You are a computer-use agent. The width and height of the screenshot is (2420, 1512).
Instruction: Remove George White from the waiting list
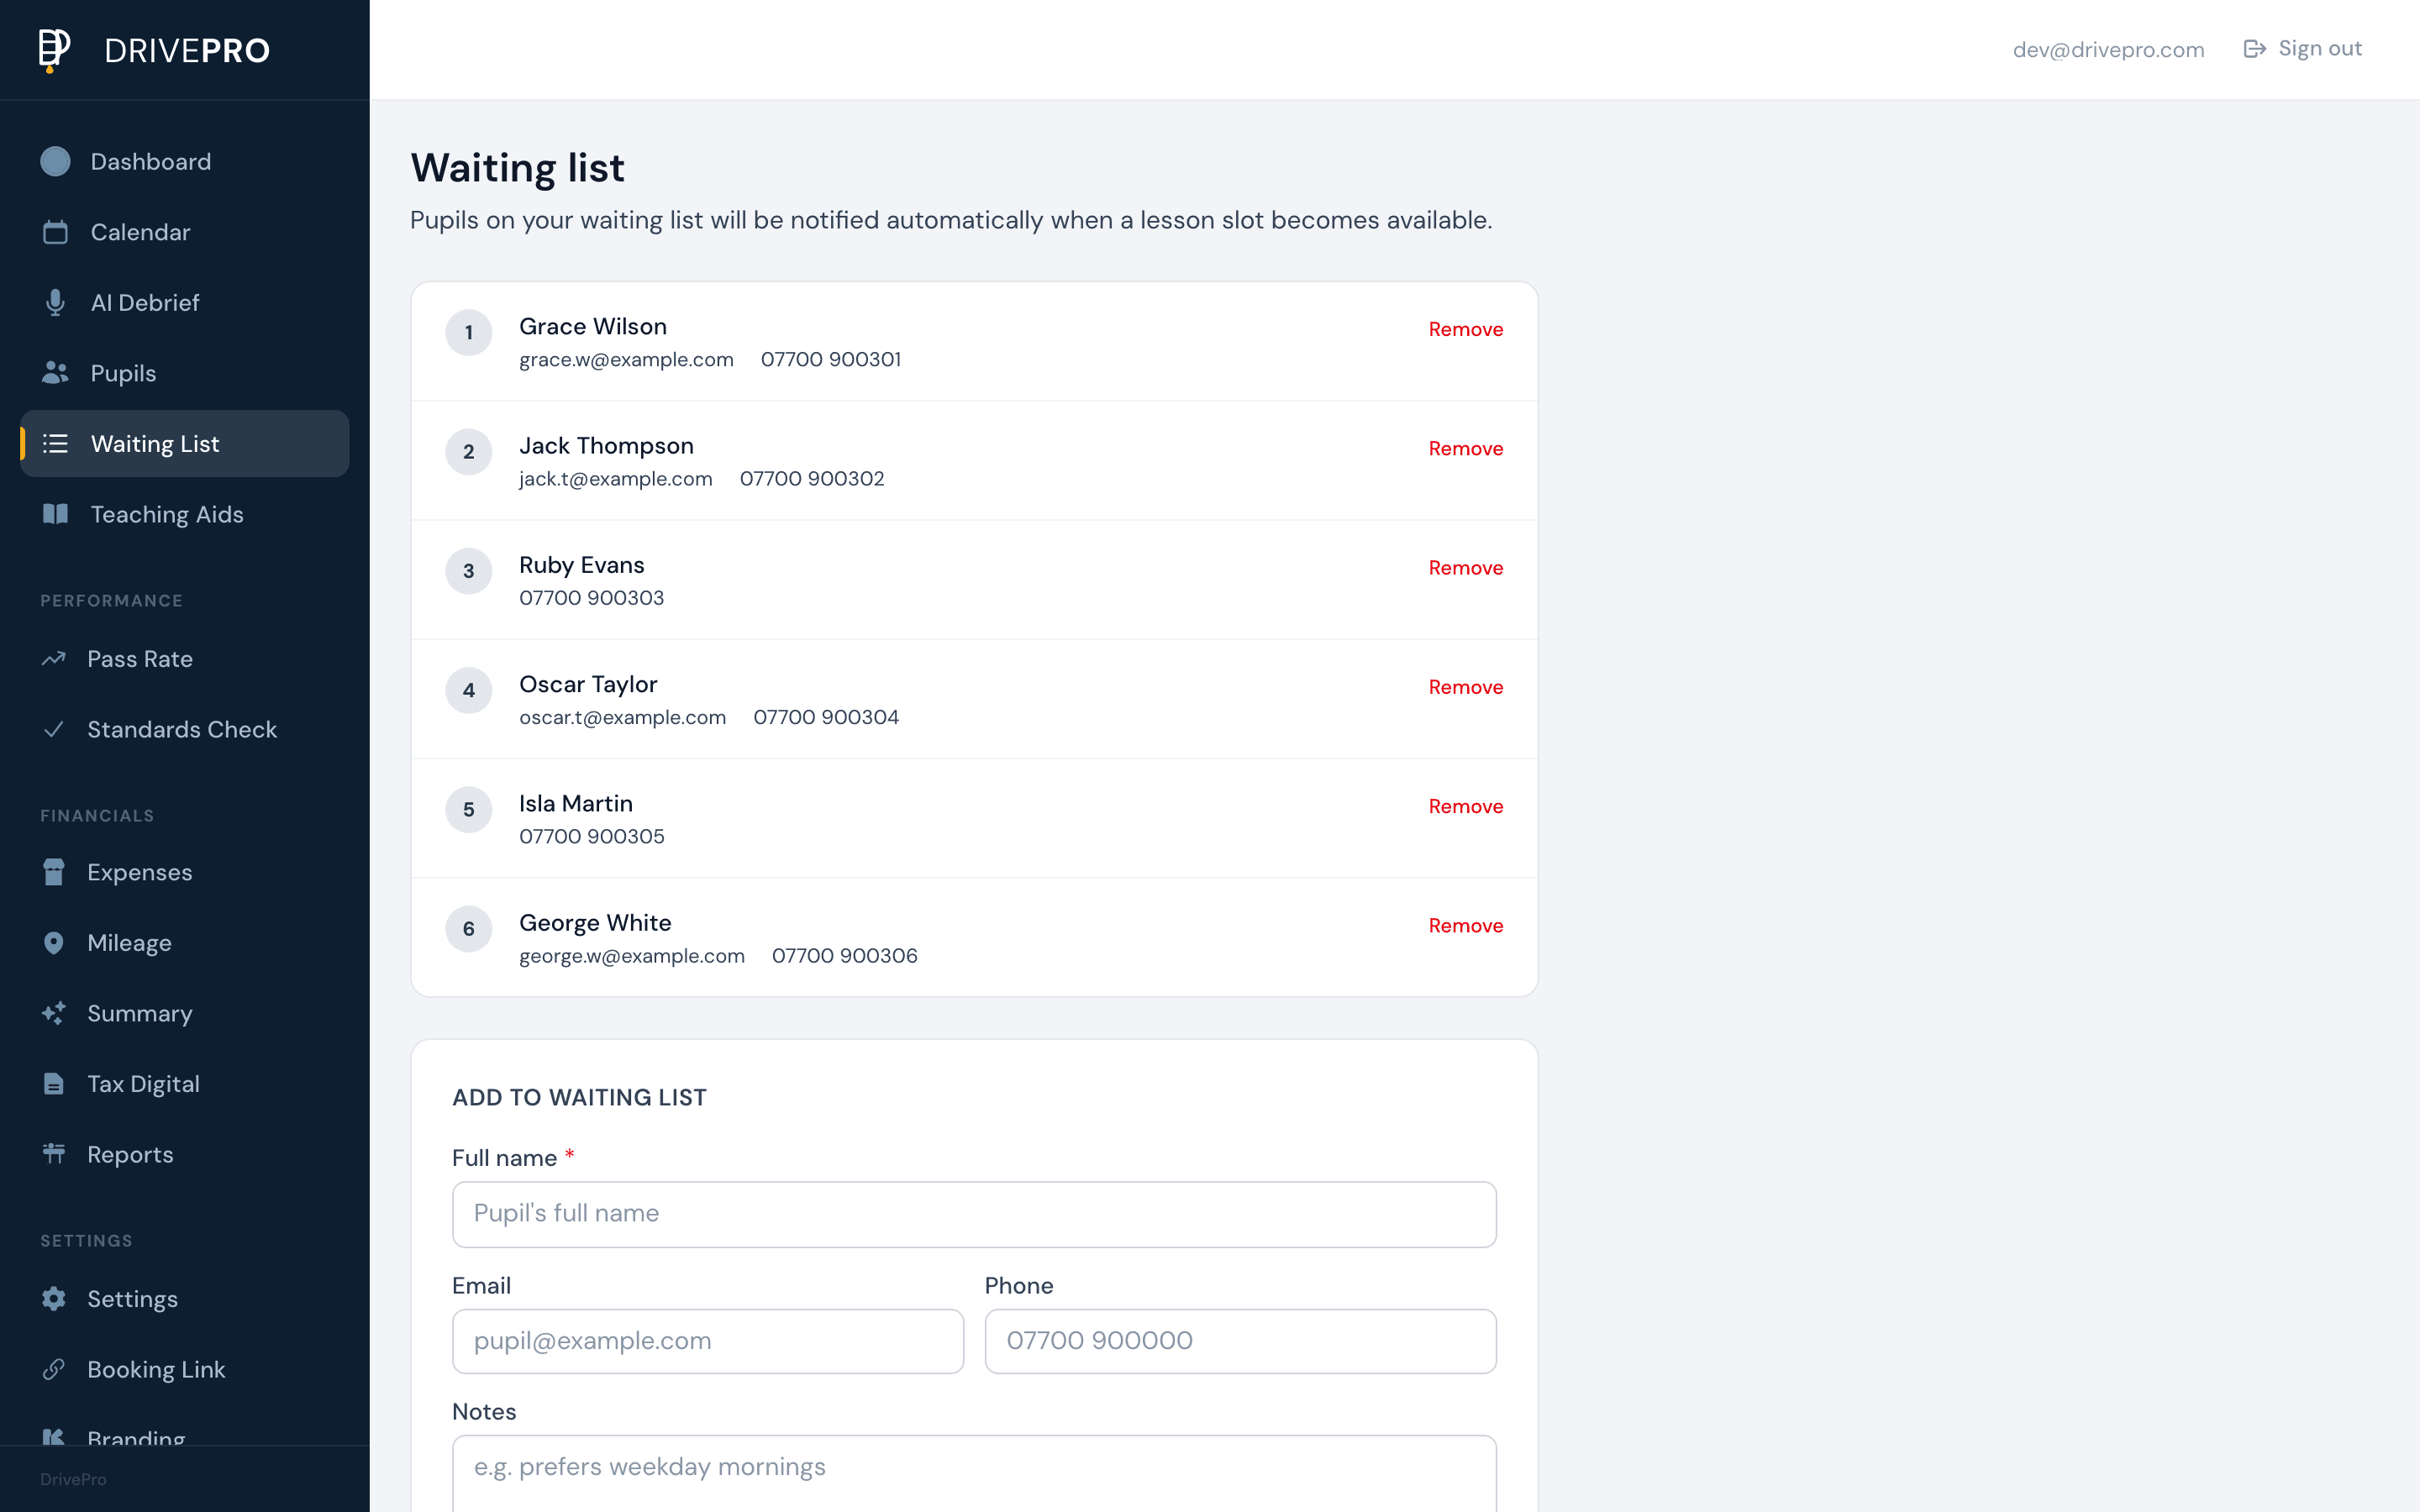tap(1465, 925)
